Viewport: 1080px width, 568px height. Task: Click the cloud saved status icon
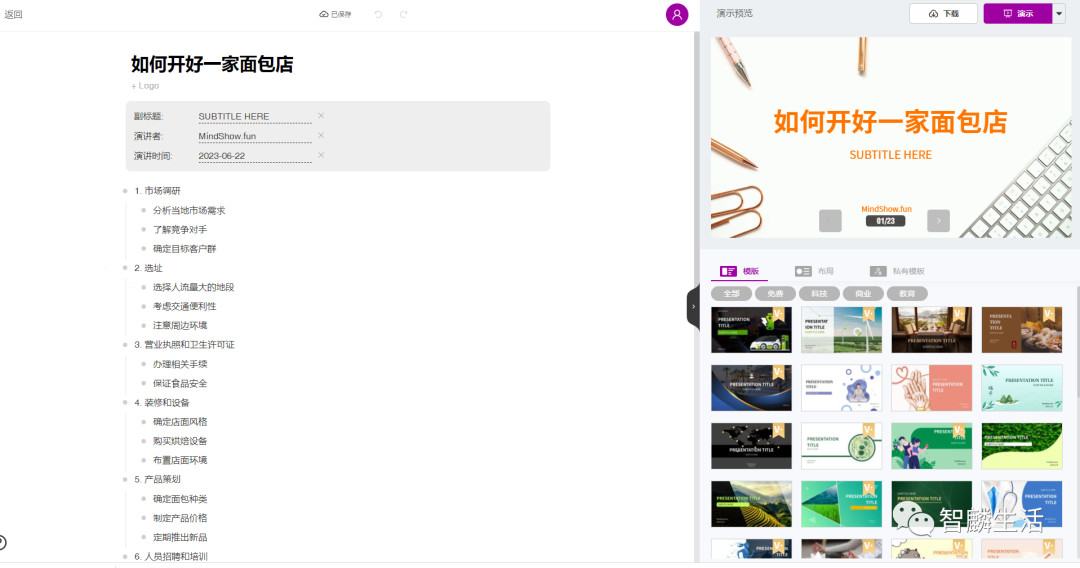[x=324, y=14]
